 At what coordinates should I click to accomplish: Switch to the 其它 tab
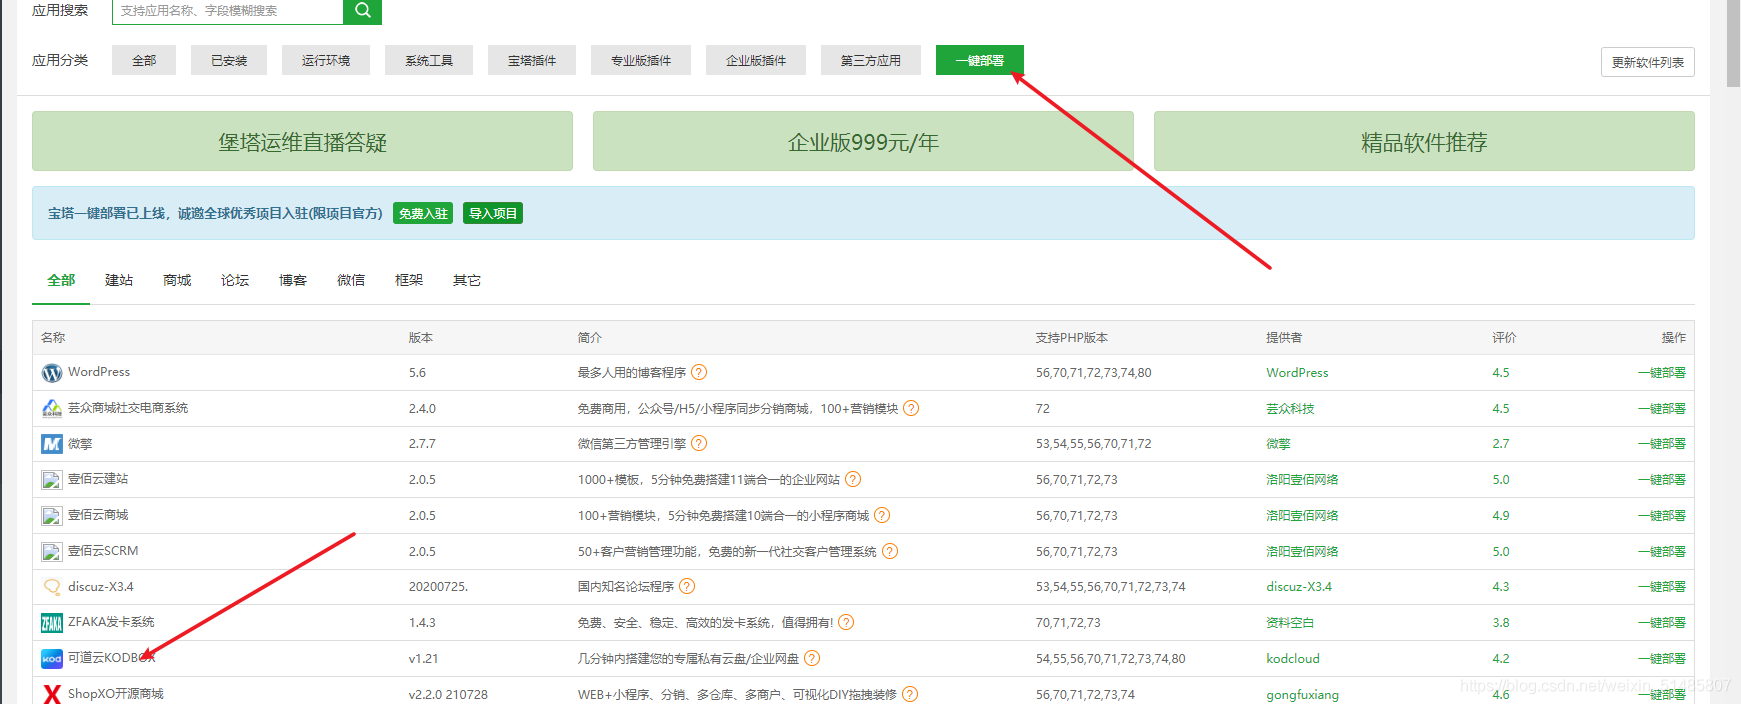tap(467, 280)
